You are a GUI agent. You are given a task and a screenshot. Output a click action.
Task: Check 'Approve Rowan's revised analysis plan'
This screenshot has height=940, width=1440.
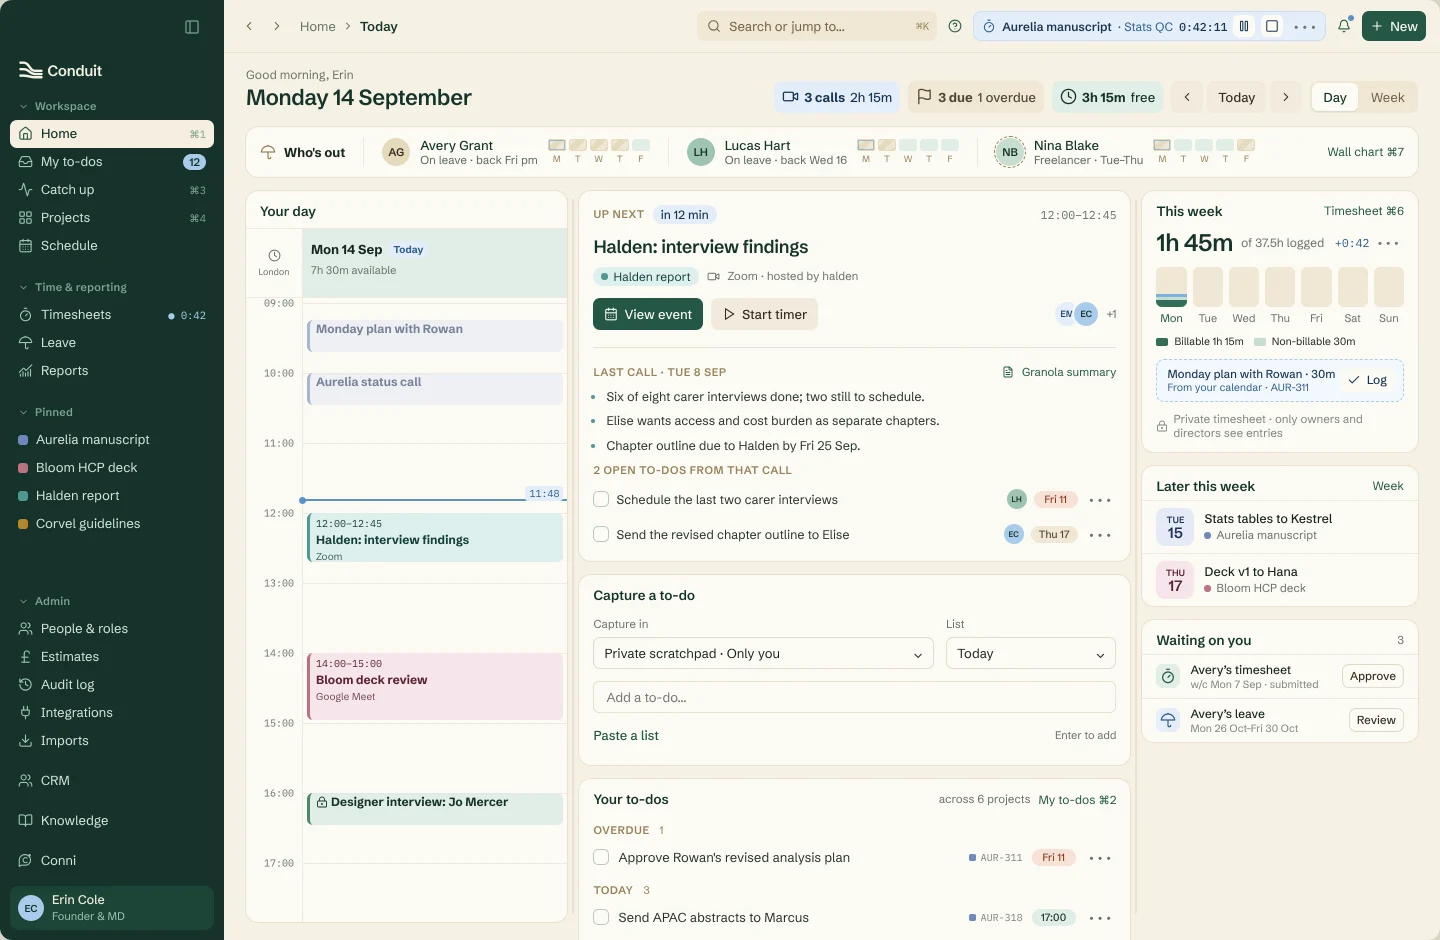[601, 857]
